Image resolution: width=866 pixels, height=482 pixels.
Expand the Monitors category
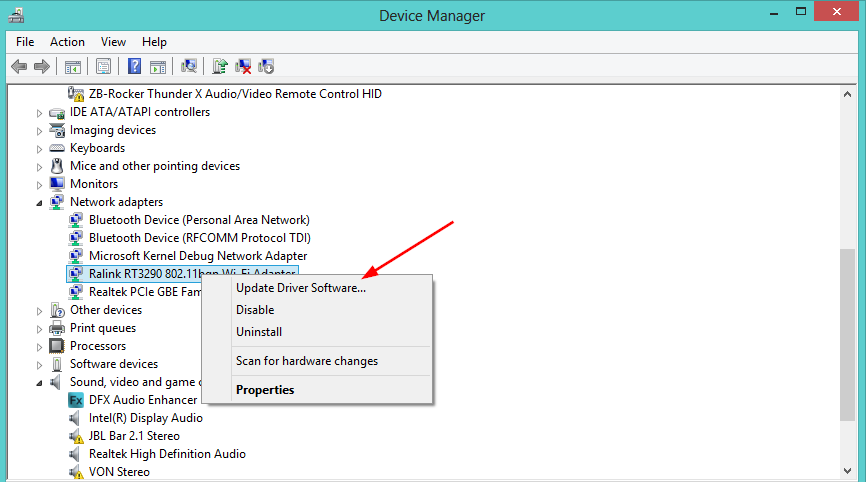click(40, 184)
